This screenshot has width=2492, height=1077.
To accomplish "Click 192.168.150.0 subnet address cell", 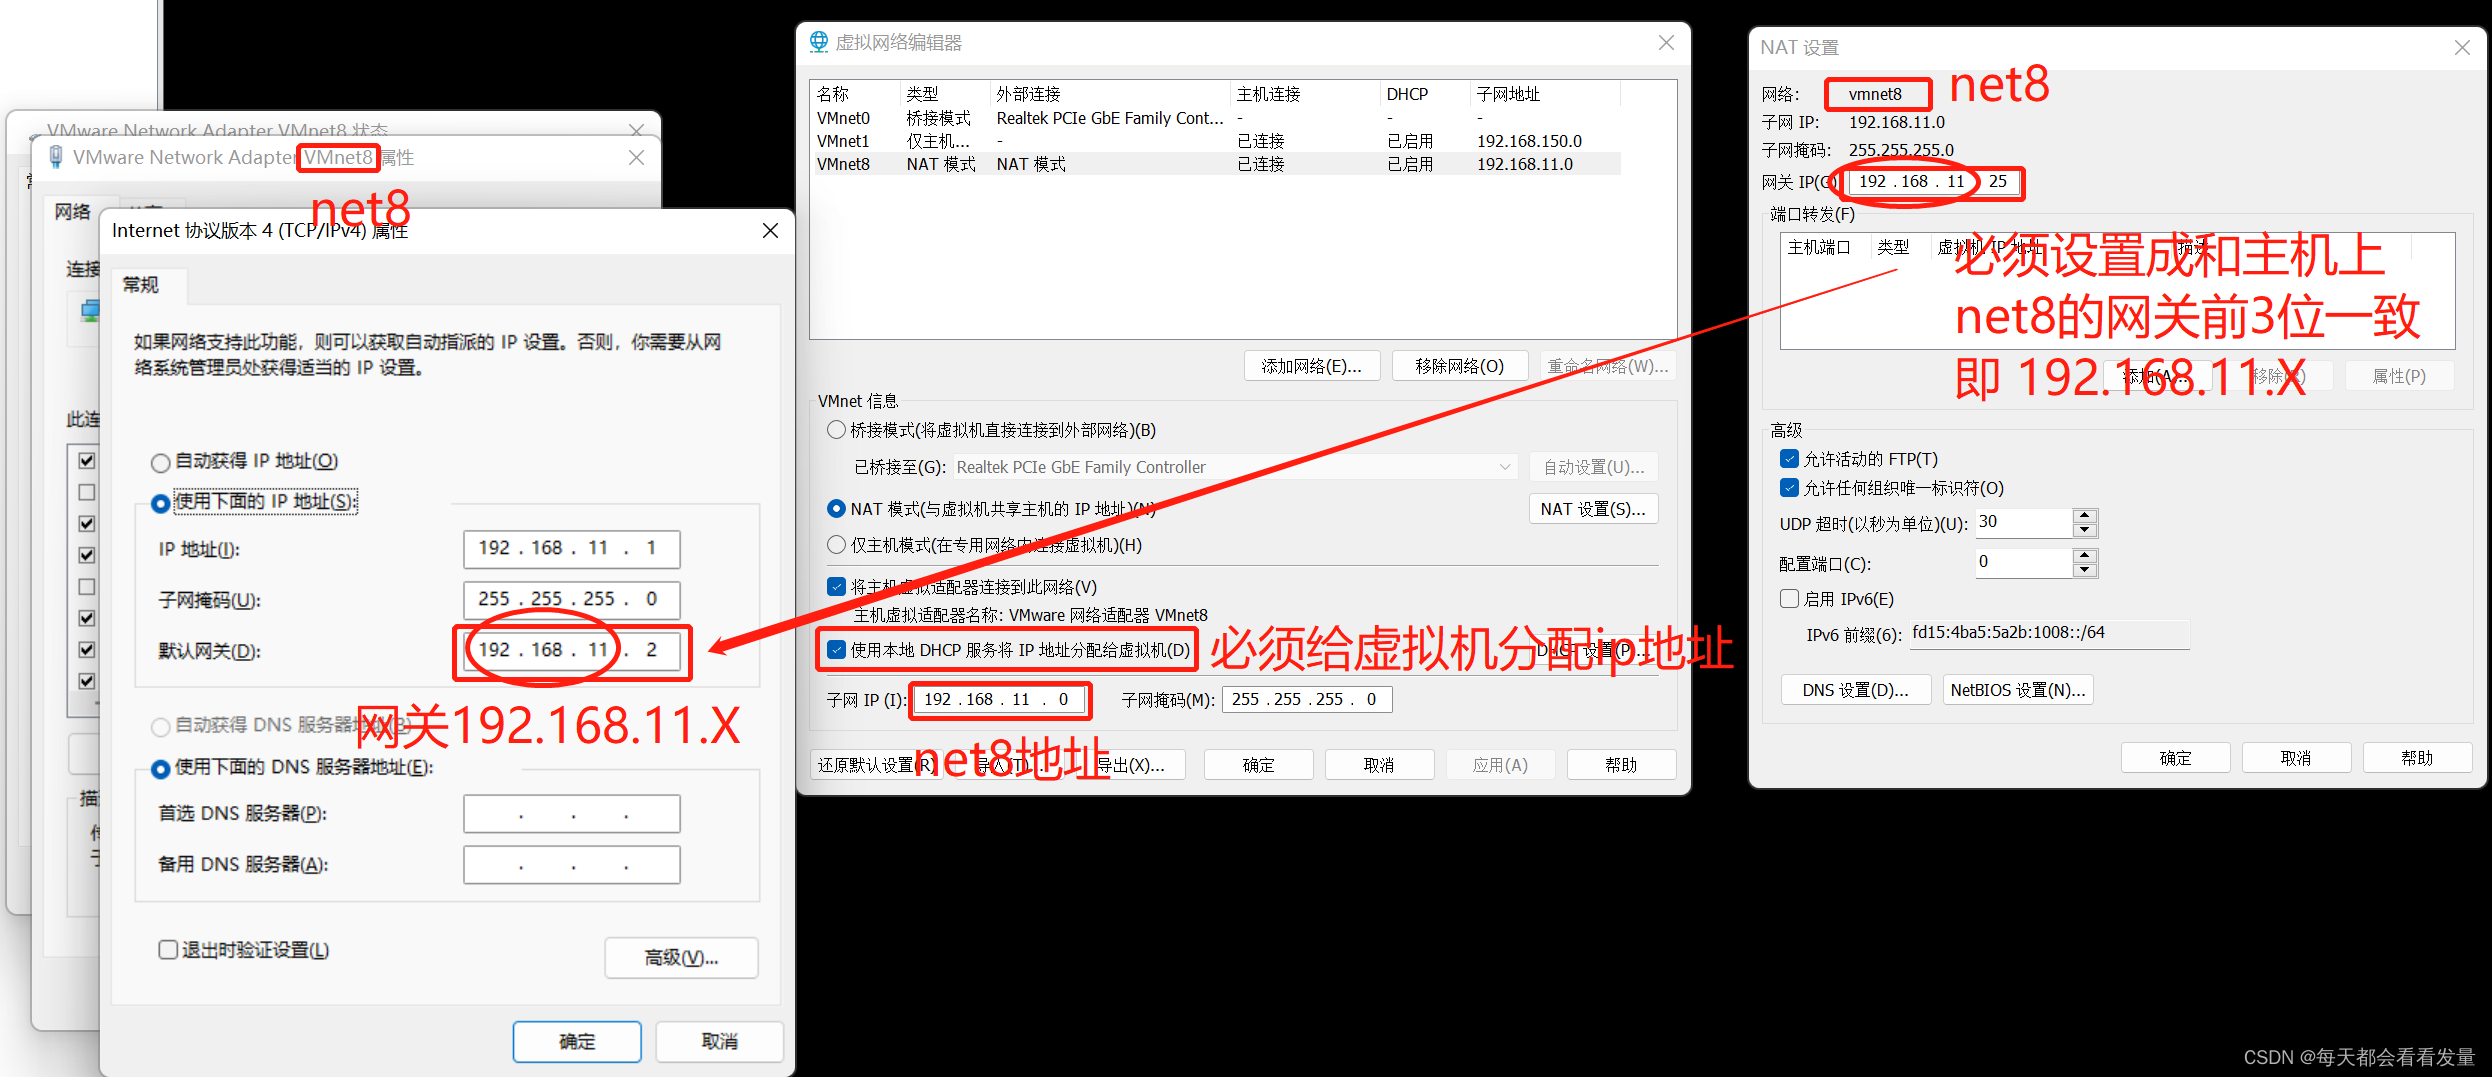I will pyautogui.click(x=1529, y=141).
